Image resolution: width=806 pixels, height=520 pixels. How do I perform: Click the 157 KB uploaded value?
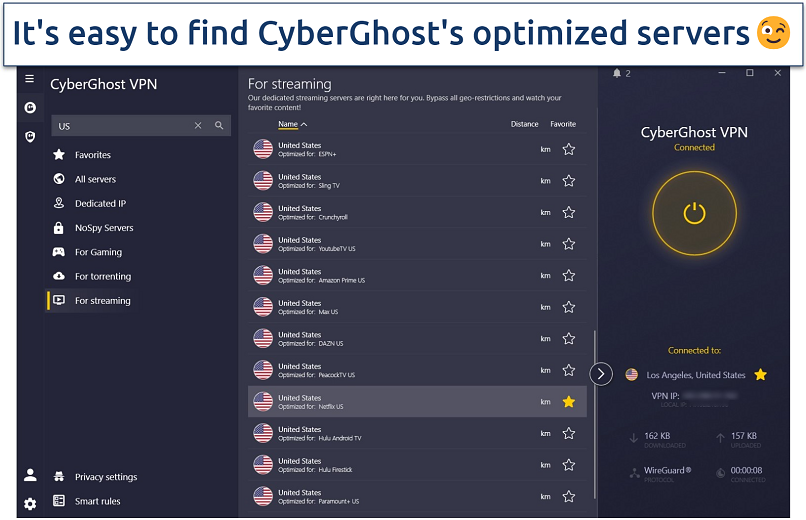[x=744, y=436]
